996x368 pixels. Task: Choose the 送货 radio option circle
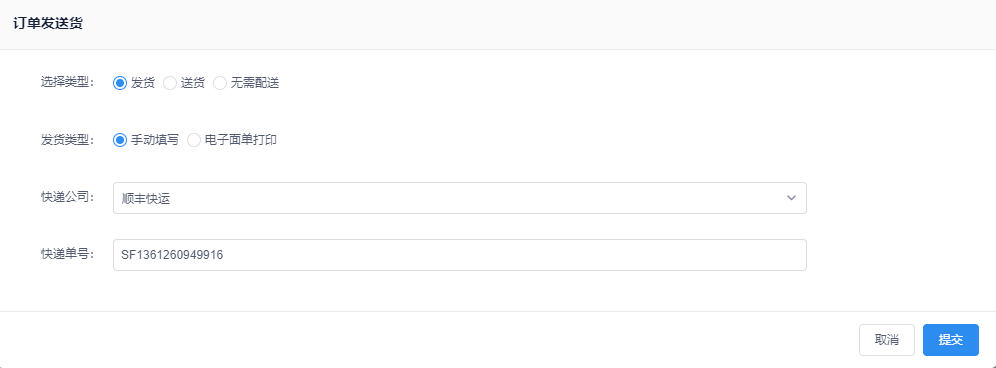point(170,83)
